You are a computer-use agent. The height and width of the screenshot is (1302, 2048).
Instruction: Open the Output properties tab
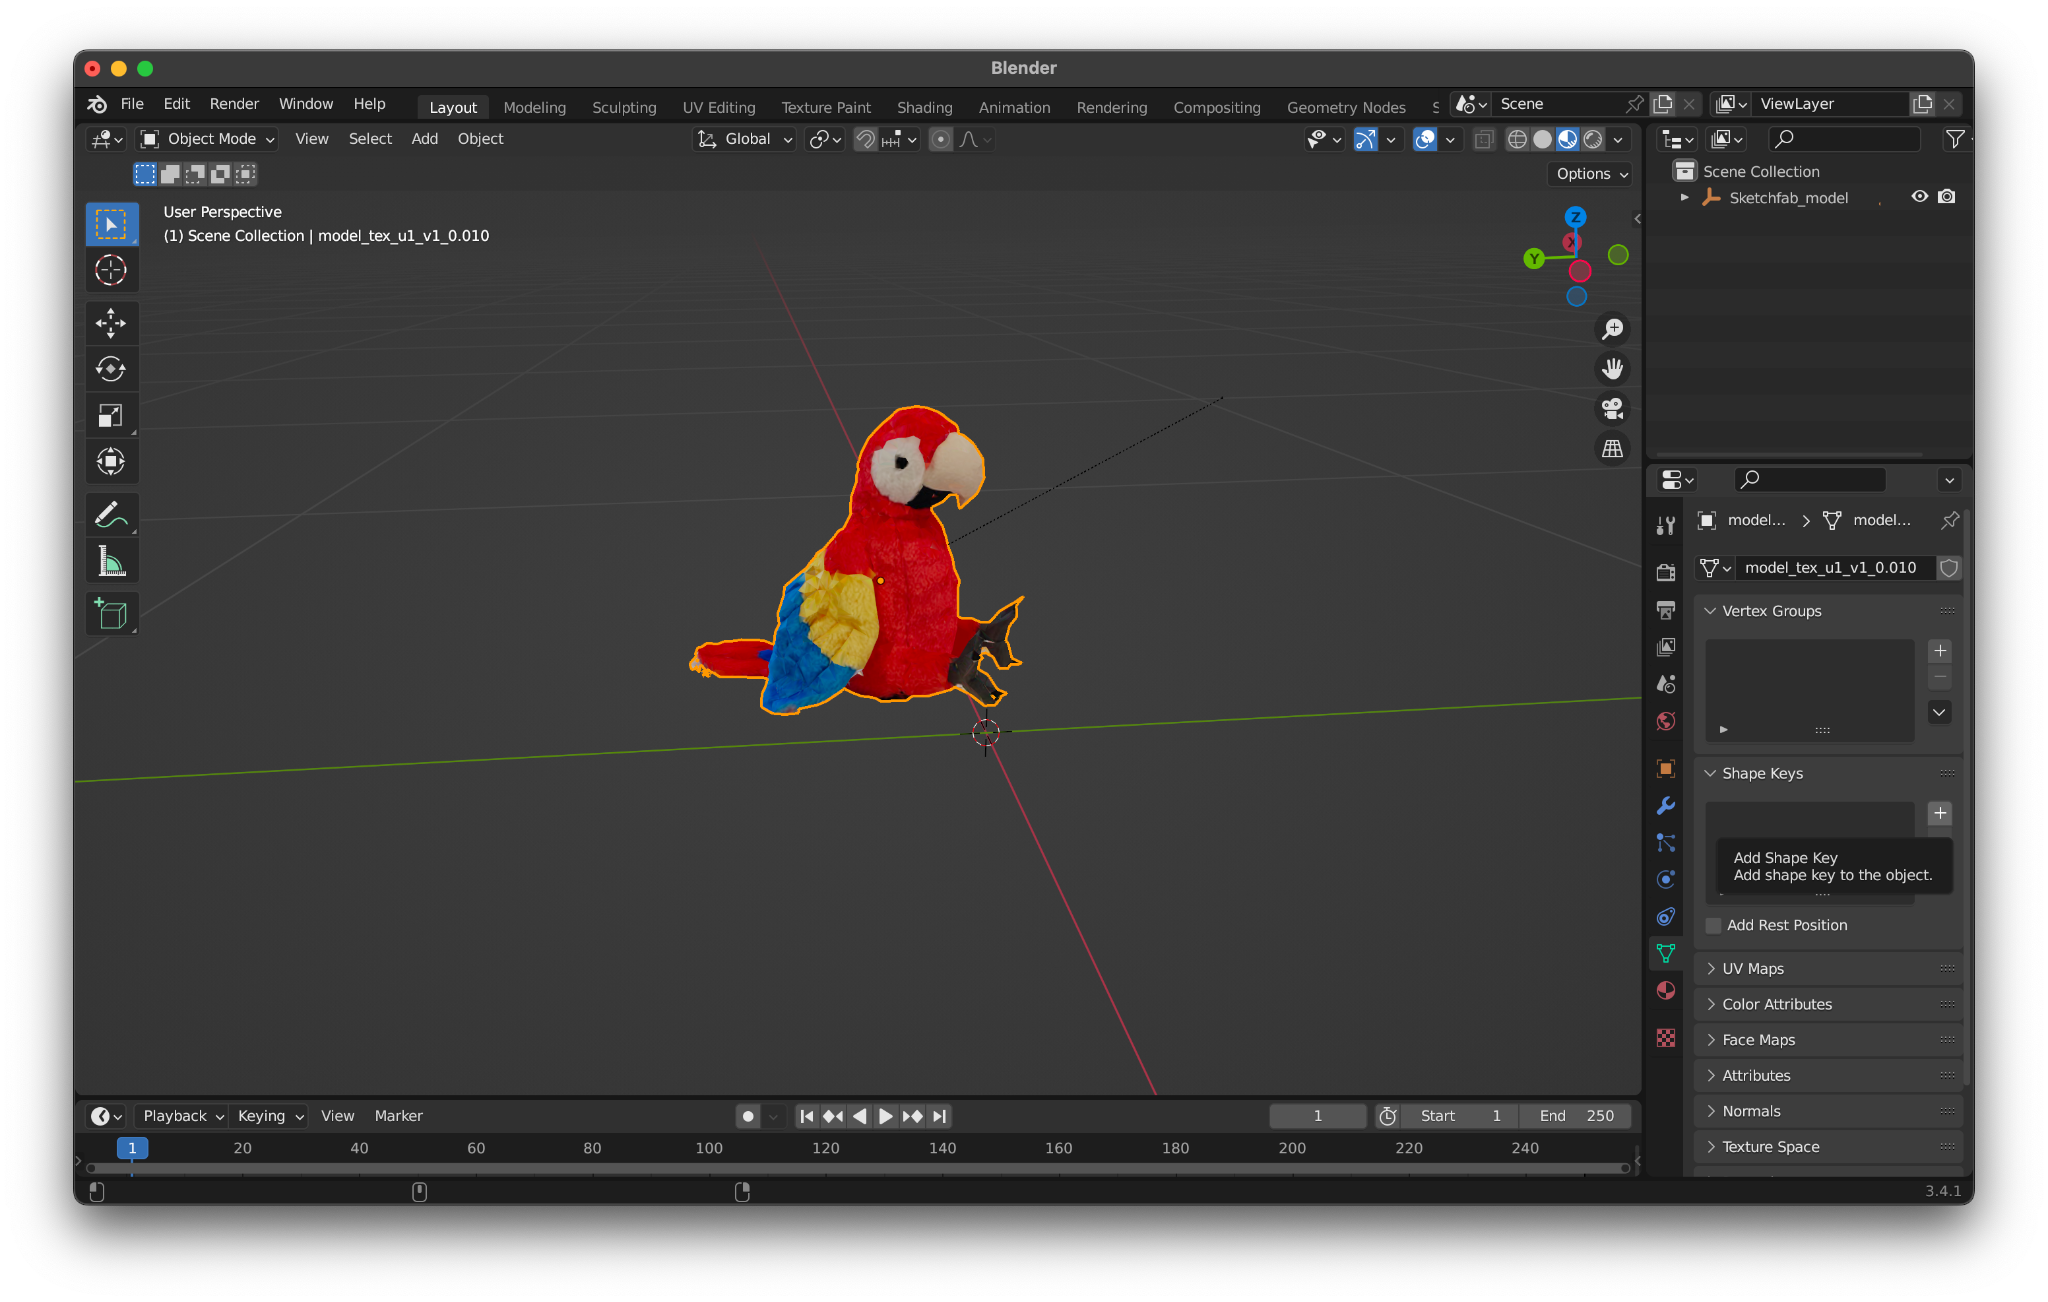pyautogui.click(x=1666, y=610)
